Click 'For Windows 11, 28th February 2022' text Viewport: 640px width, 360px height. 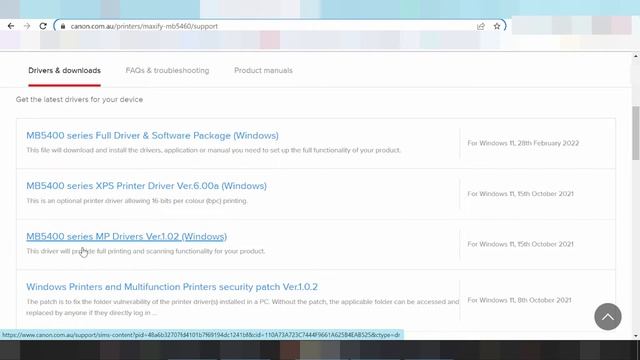coord(523,143)
